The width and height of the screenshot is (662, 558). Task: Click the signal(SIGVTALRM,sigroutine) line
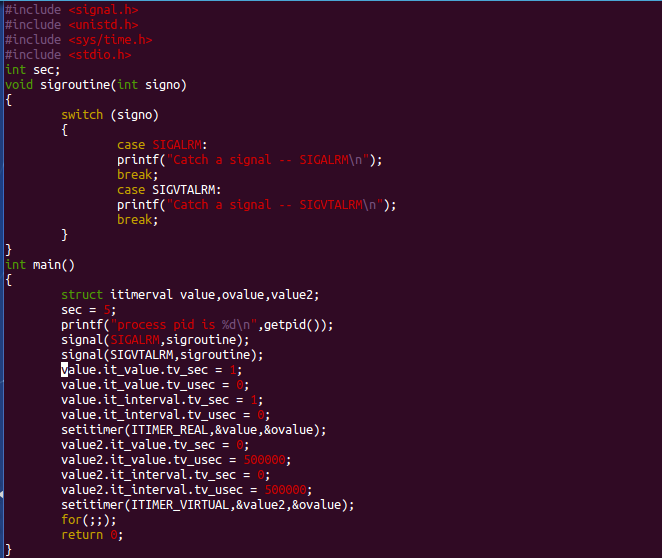[x=162, y=355]
